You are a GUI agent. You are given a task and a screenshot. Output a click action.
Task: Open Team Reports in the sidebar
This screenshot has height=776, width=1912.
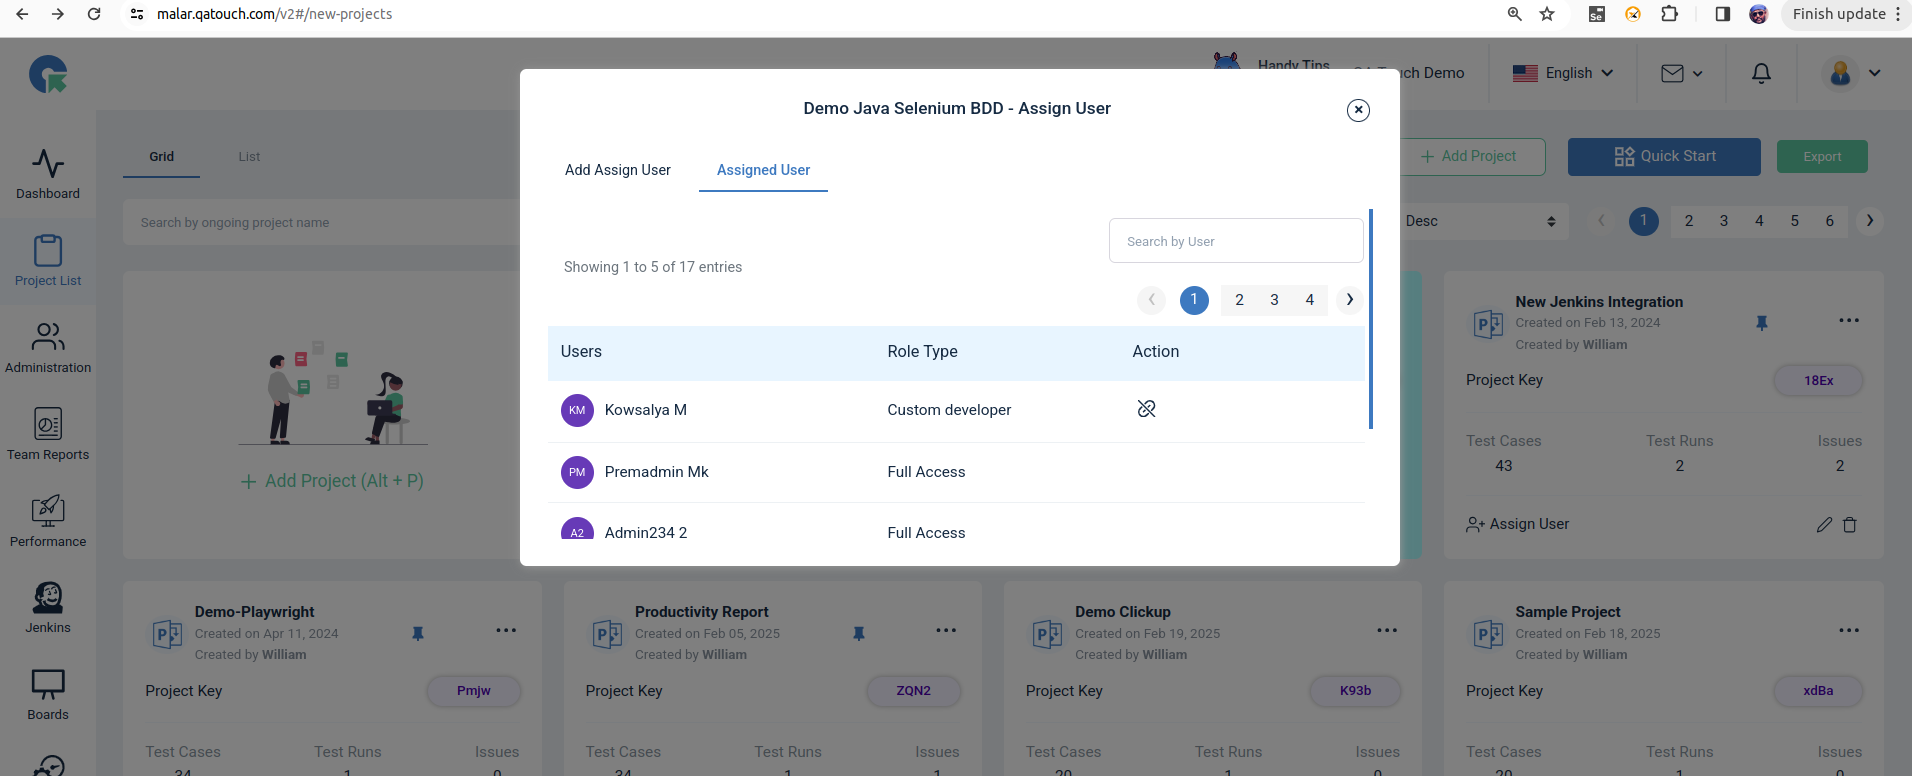pyautogui.click(x=48, y=435)
